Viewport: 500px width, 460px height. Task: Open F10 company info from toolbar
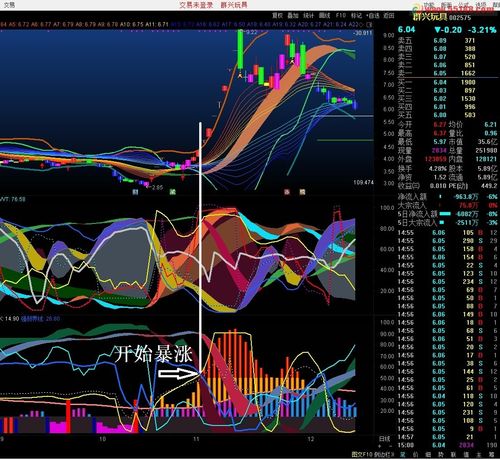[x=341, y=15]
